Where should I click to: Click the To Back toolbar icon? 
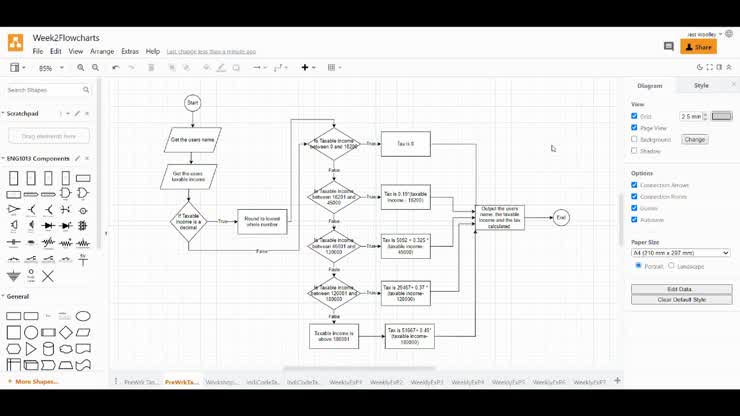186,68
